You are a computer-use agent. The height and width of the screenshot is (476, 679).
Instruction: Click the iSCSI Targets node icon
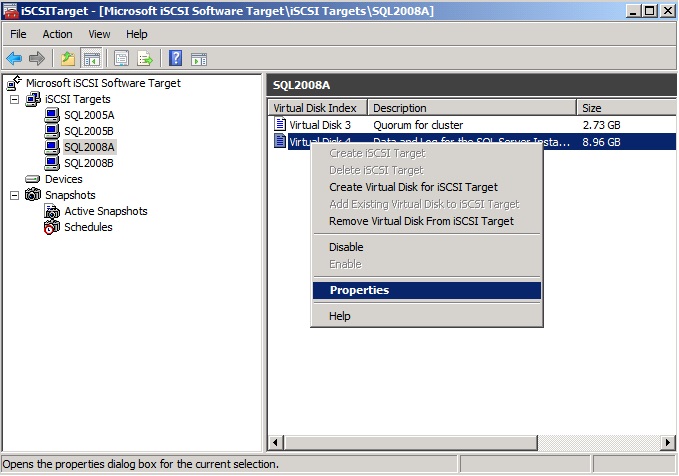click(33, 99)
